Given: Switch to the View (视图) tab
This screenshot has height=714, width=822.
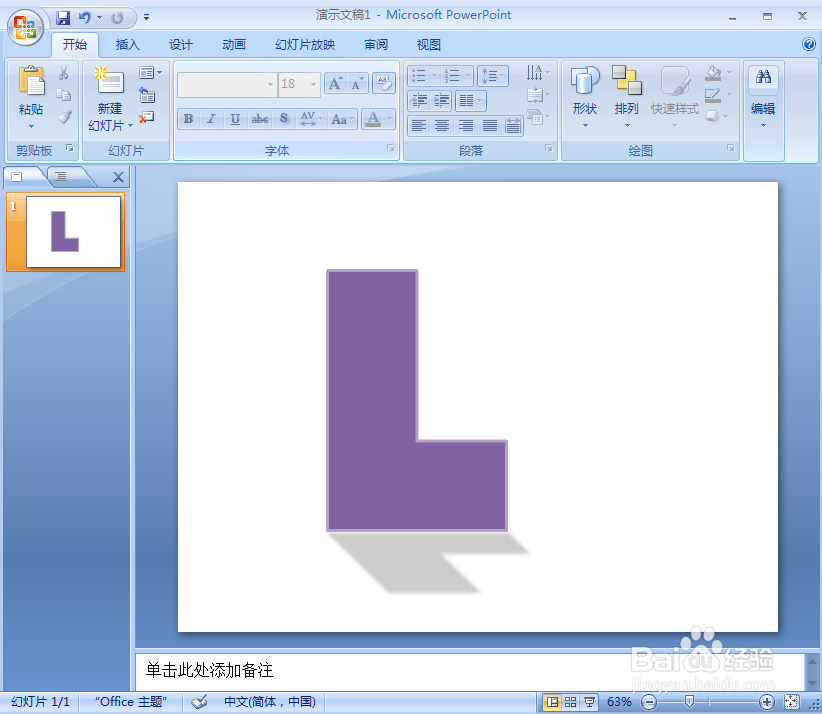Looking at the screenshot, I should pyautogui.click(x=429, y=45).
